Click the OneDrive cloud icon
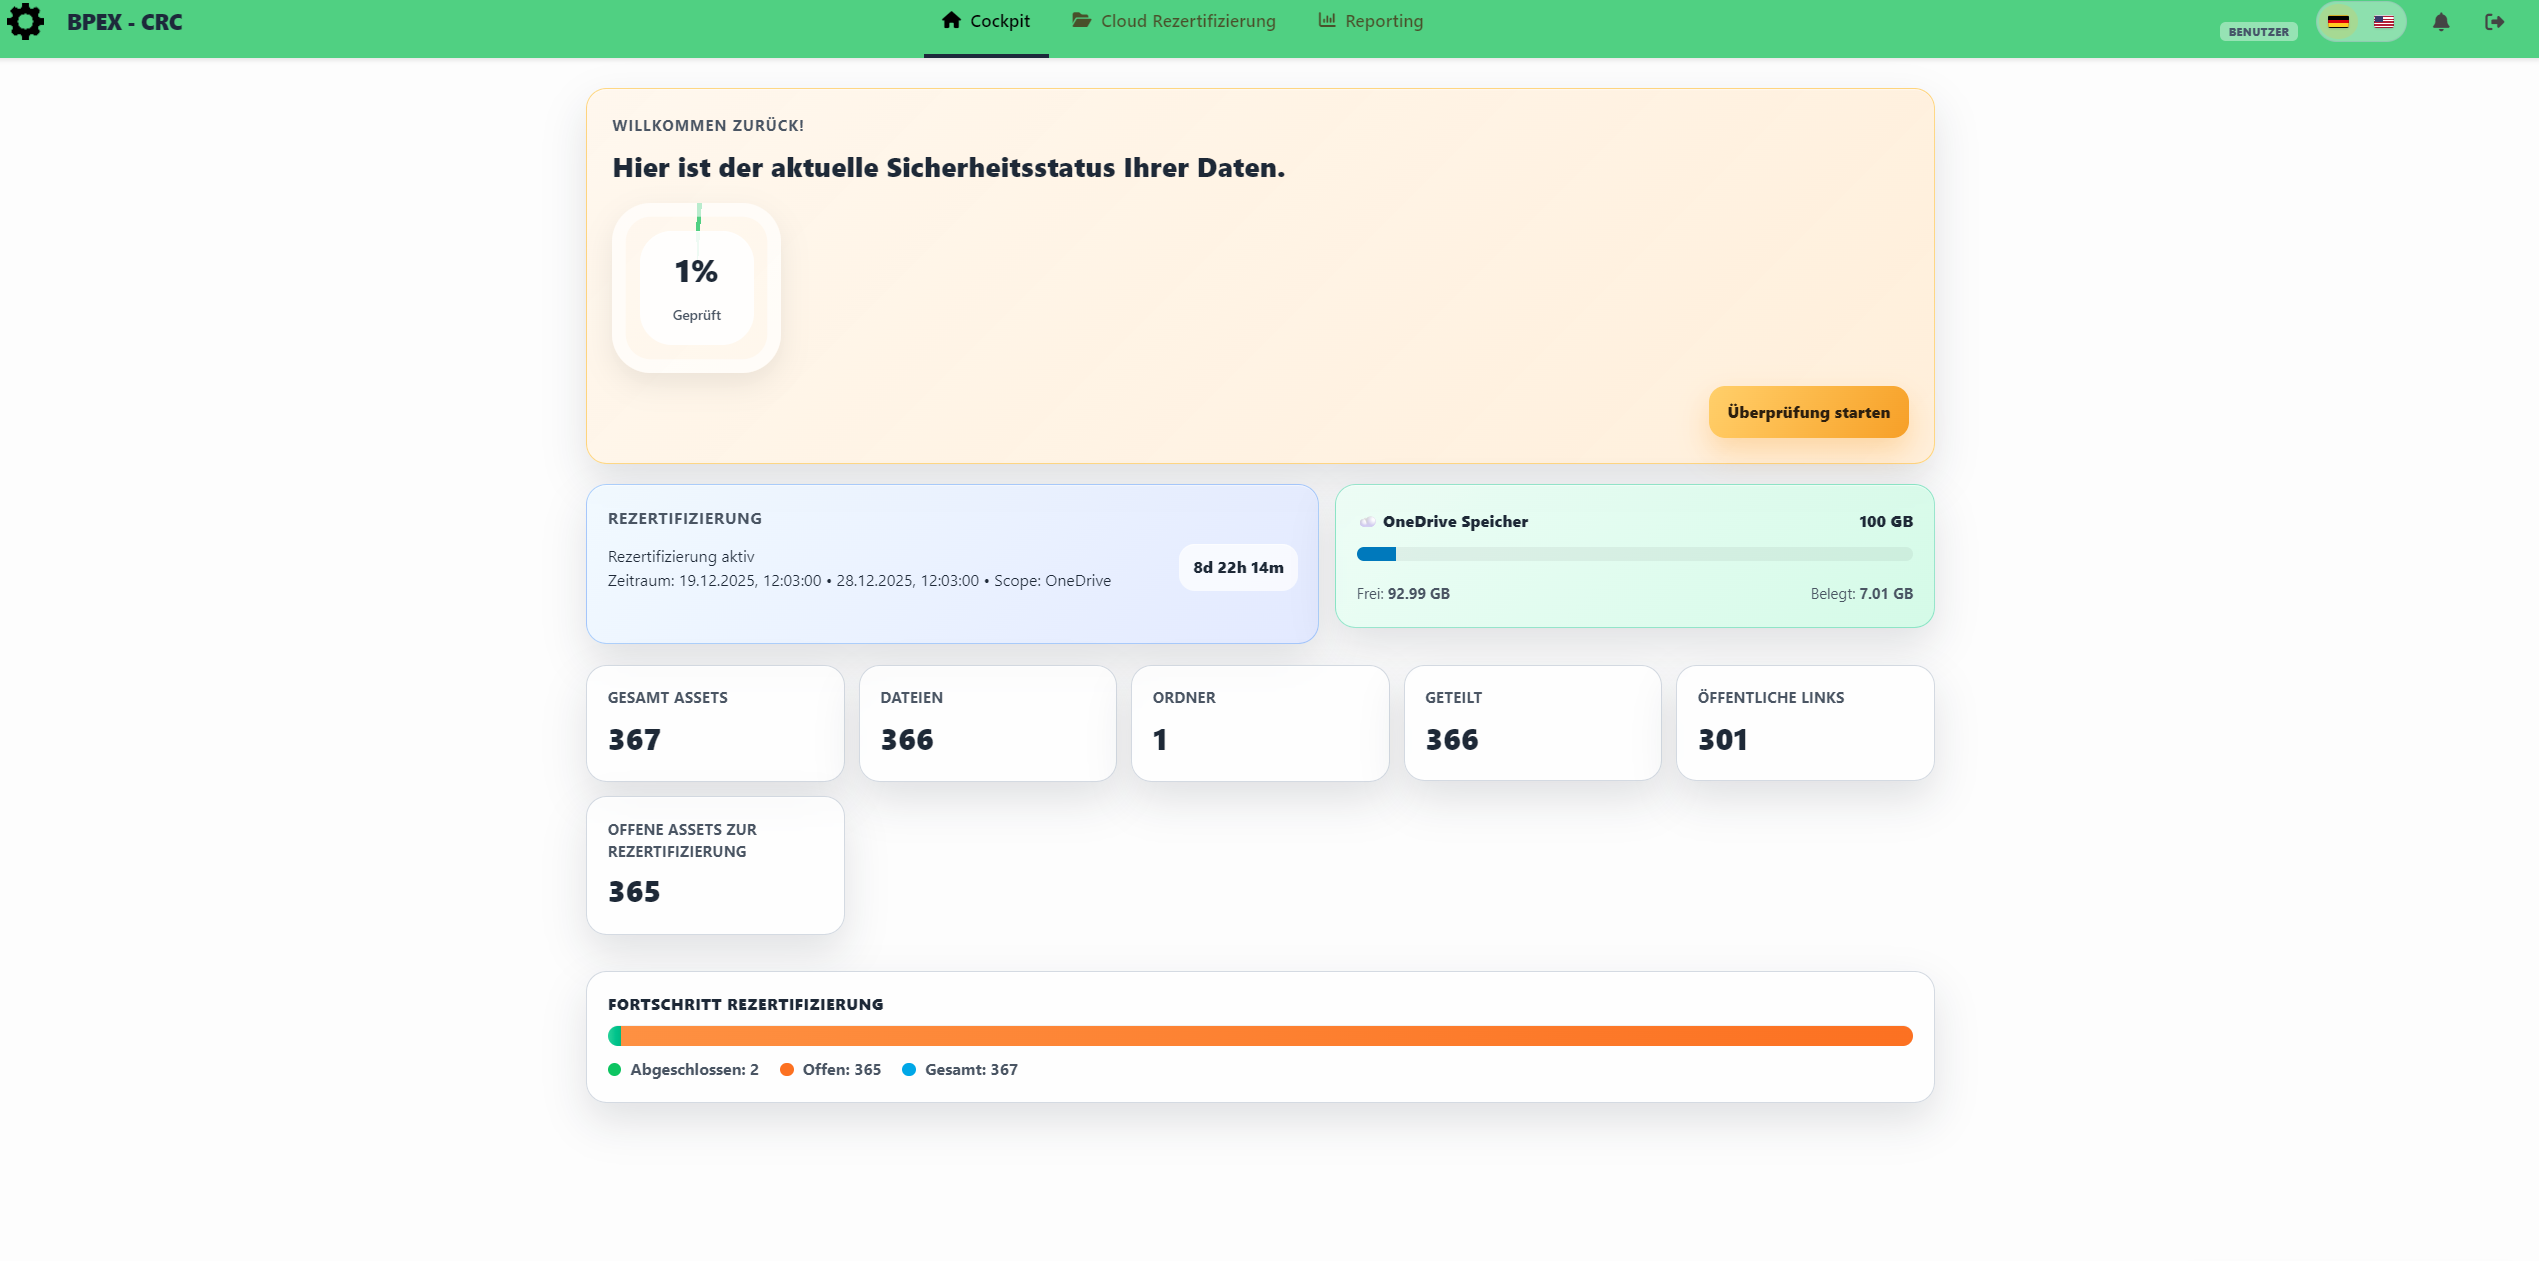This screenshot has height=1261, width=2539. tap(1367, 522)
